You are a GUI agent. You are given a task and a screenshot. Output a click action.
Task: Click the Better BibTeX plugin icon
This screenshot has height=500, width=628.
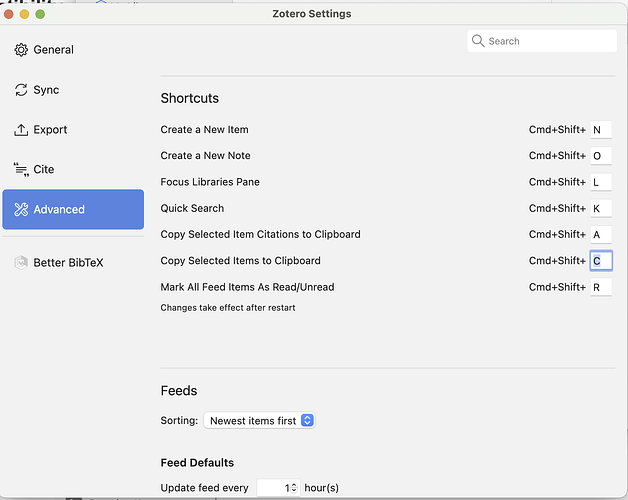21,262
